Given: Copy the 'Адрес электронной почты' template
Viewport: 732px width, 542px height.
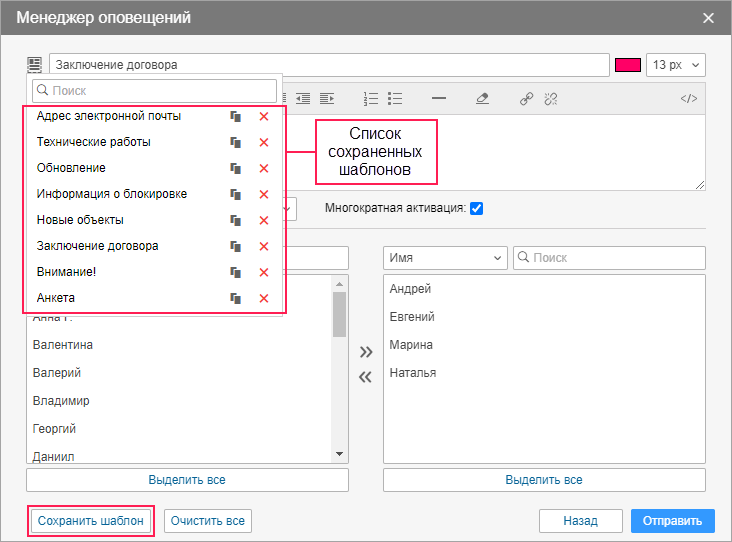Looking at the screenshot, I should [236, 116].
